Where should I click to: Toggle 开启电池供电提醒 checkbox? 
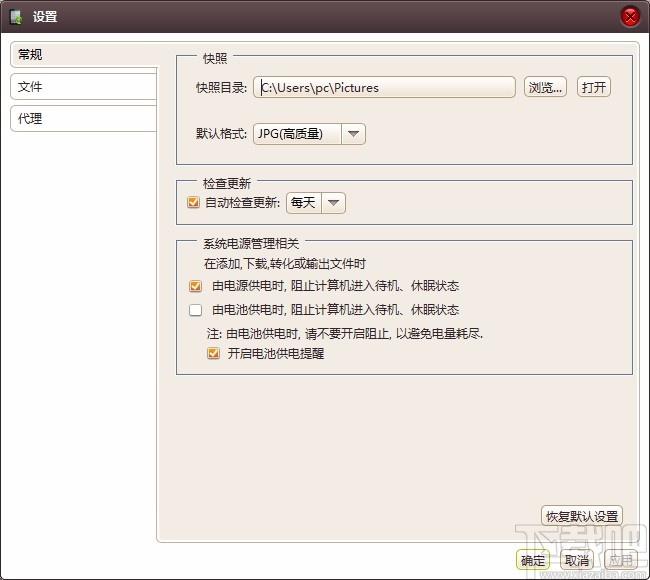pos(213,353)
